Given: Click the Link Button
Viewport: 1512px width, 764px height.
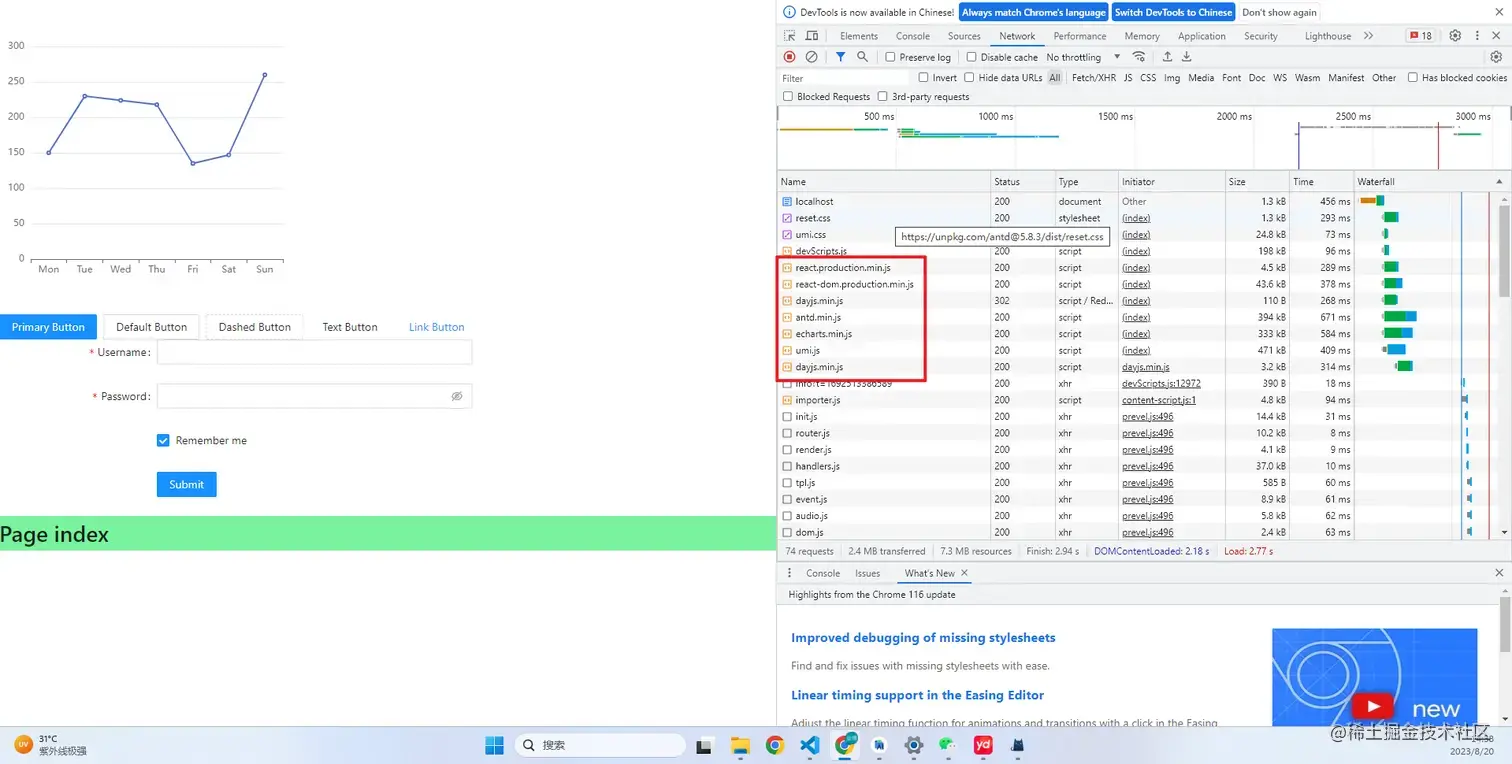Looking at the screenshot, I should (x=436, y=327).
